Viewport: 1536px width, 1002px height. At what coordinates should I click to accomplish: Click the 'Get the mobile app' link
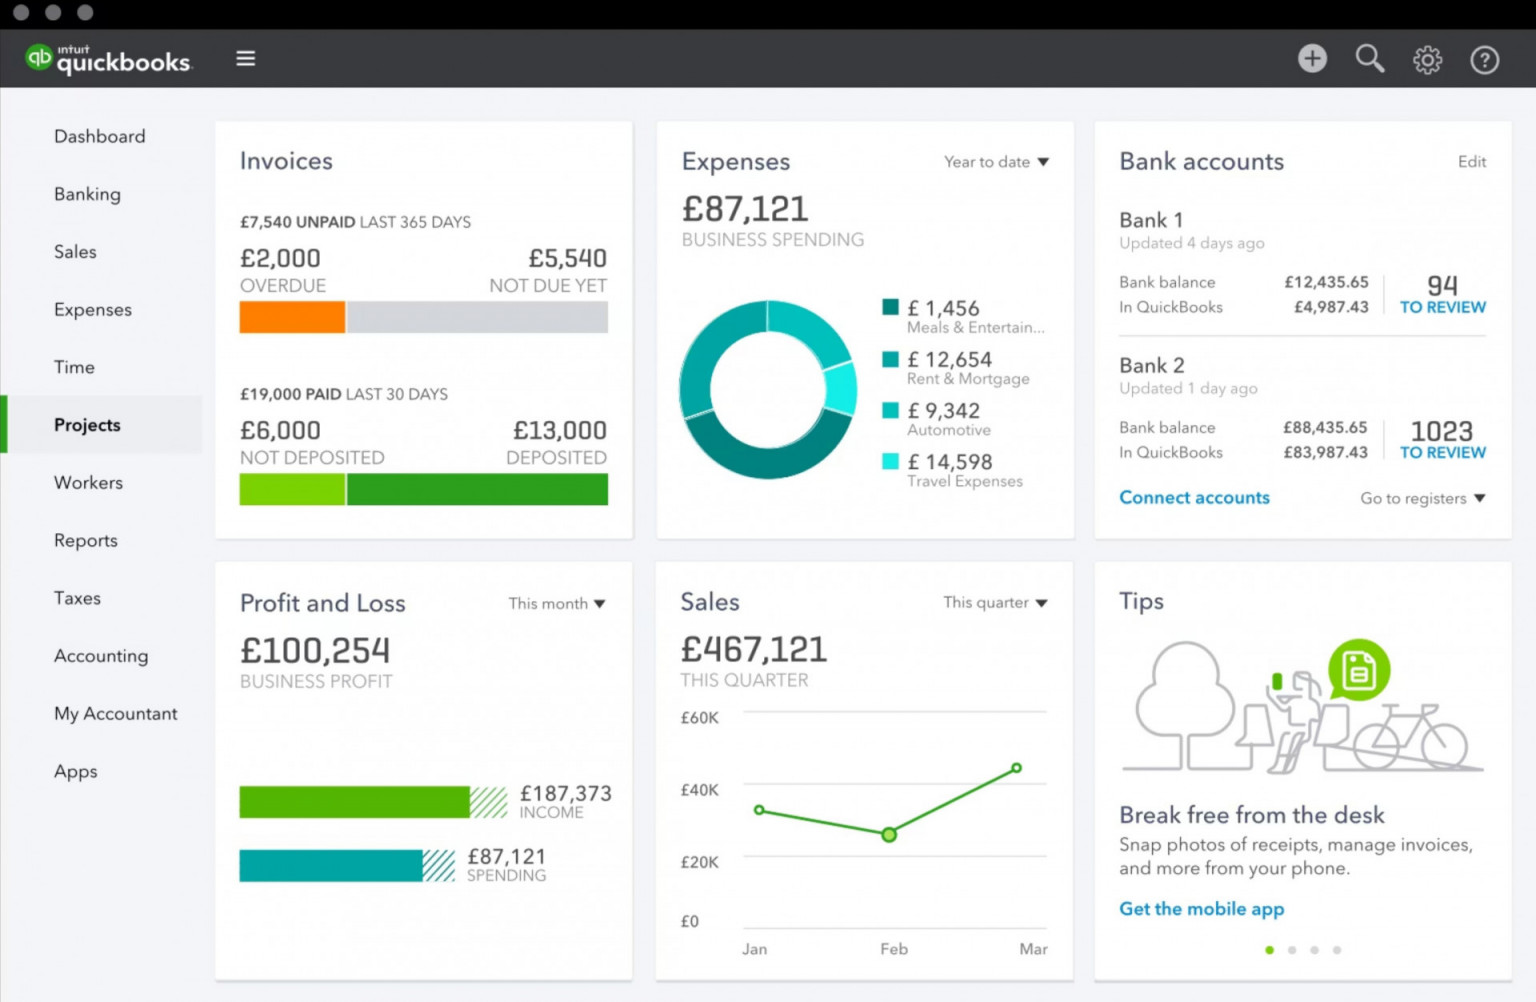[1201, 909]
